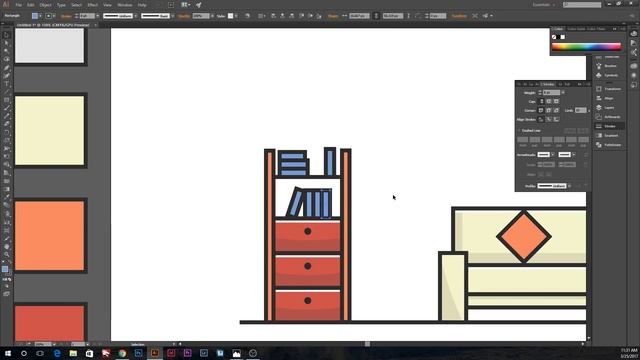This screenshot has width=640, height=360.
Task: Select the Rectangle tool
Action: click(x=6, y=100)
